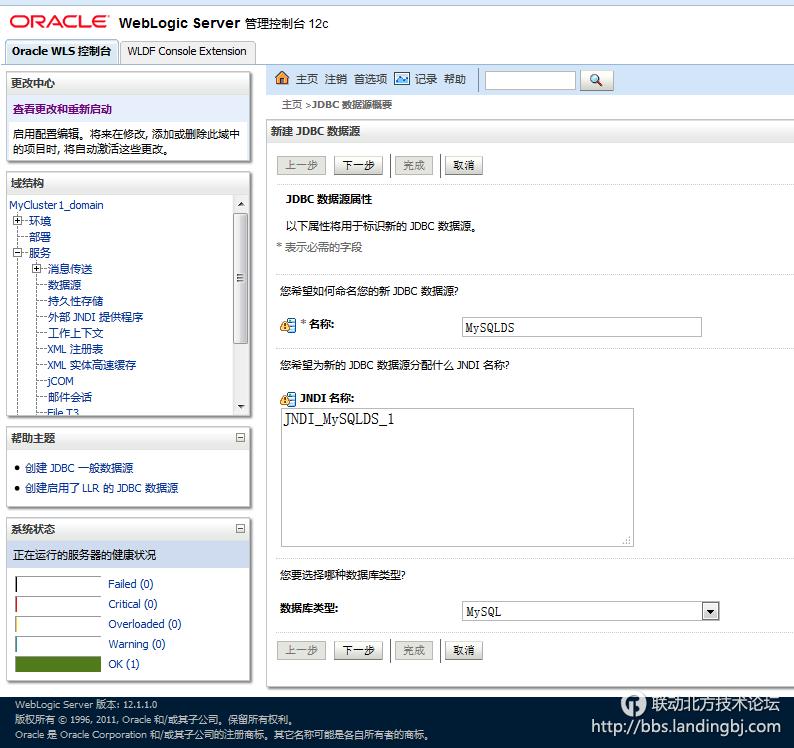Click the Oracle logo in header

(59, 22)
